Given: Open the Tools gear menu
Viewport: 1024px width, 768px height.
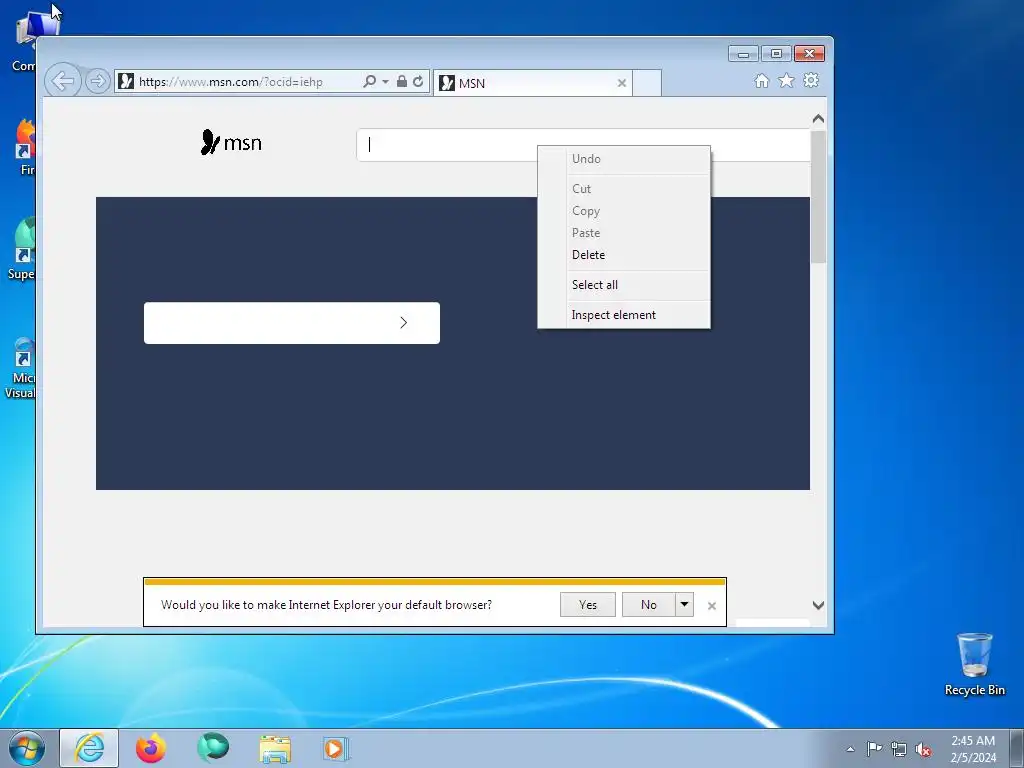Looking at the screenshot, I should [x=811, y=80].
